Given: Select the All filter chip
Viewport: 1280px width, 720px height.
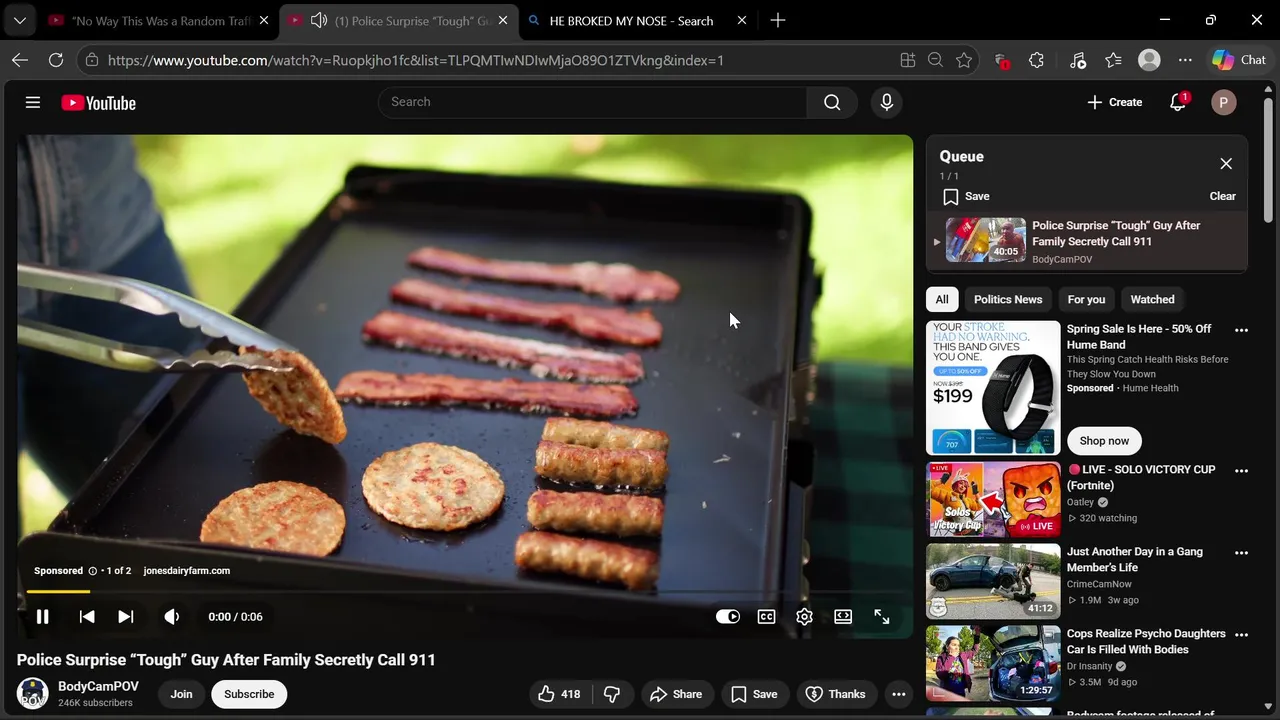Looking at the screenshot, I should click(942, 299).
